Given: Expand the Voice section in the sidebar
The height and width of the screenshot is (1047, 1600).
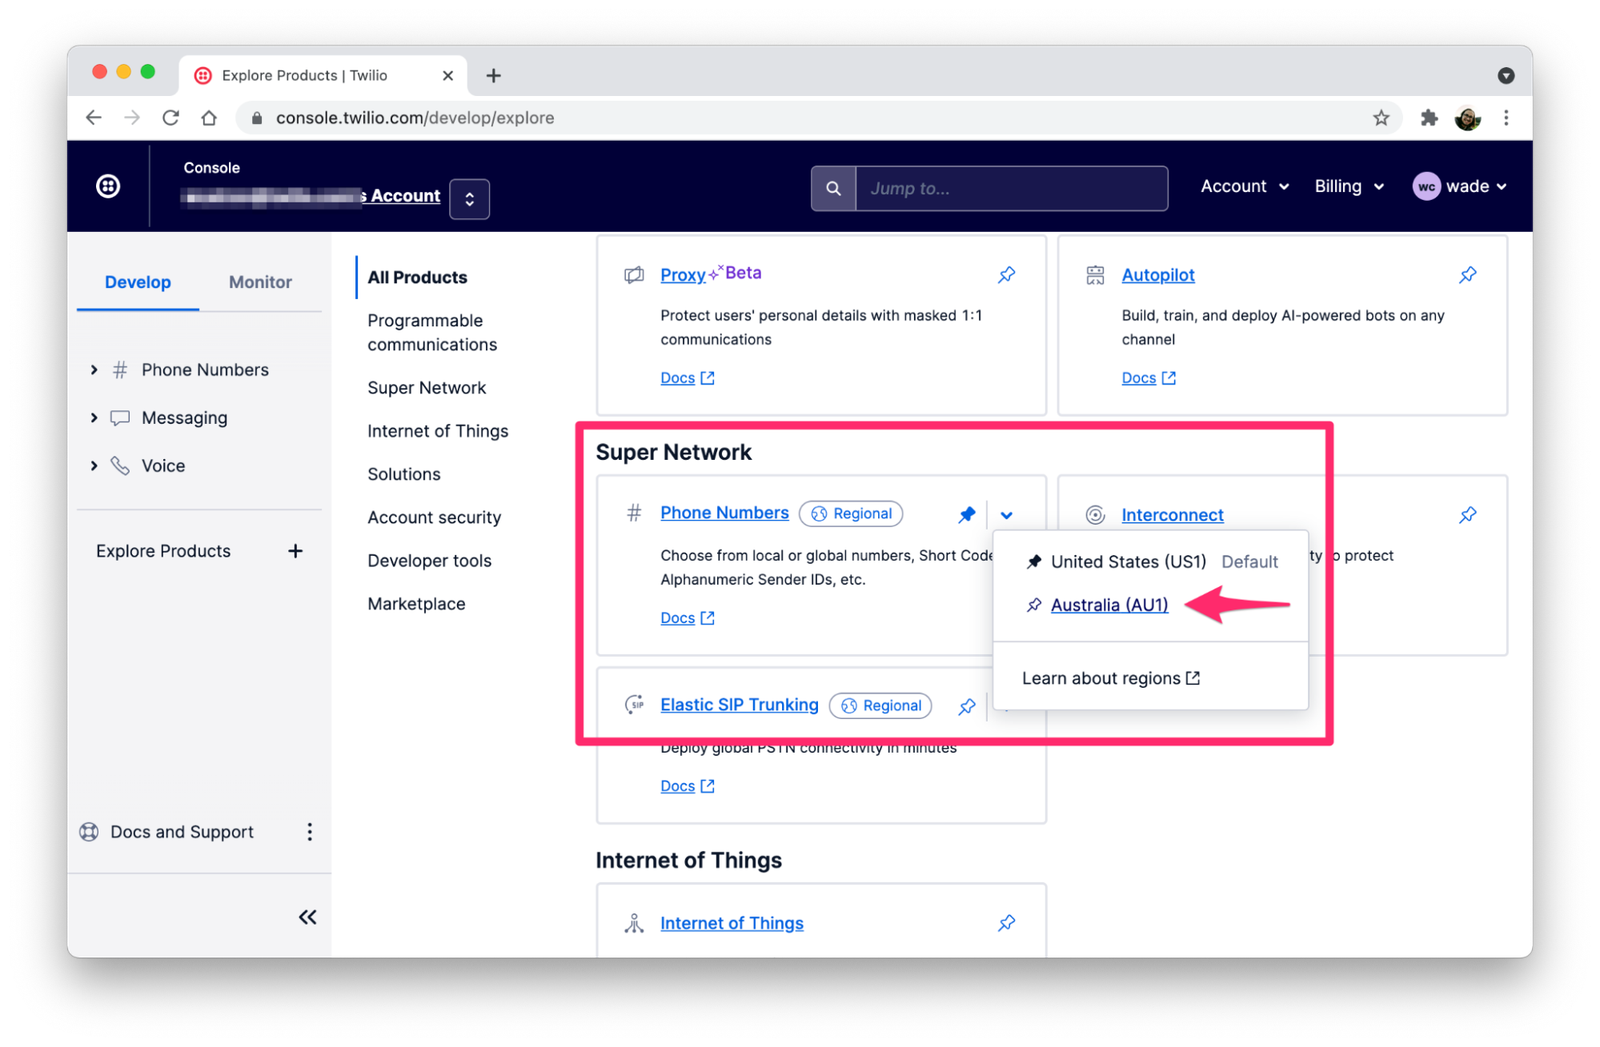Looking at the screenshot, I should 94,465.
